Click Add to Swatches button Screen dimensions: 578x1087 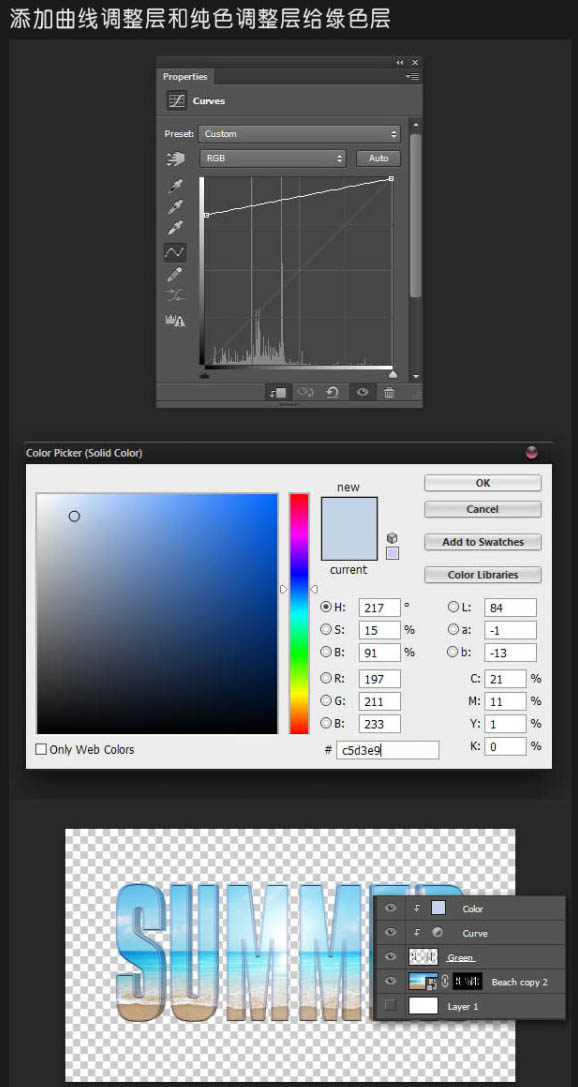coord(482,542)
